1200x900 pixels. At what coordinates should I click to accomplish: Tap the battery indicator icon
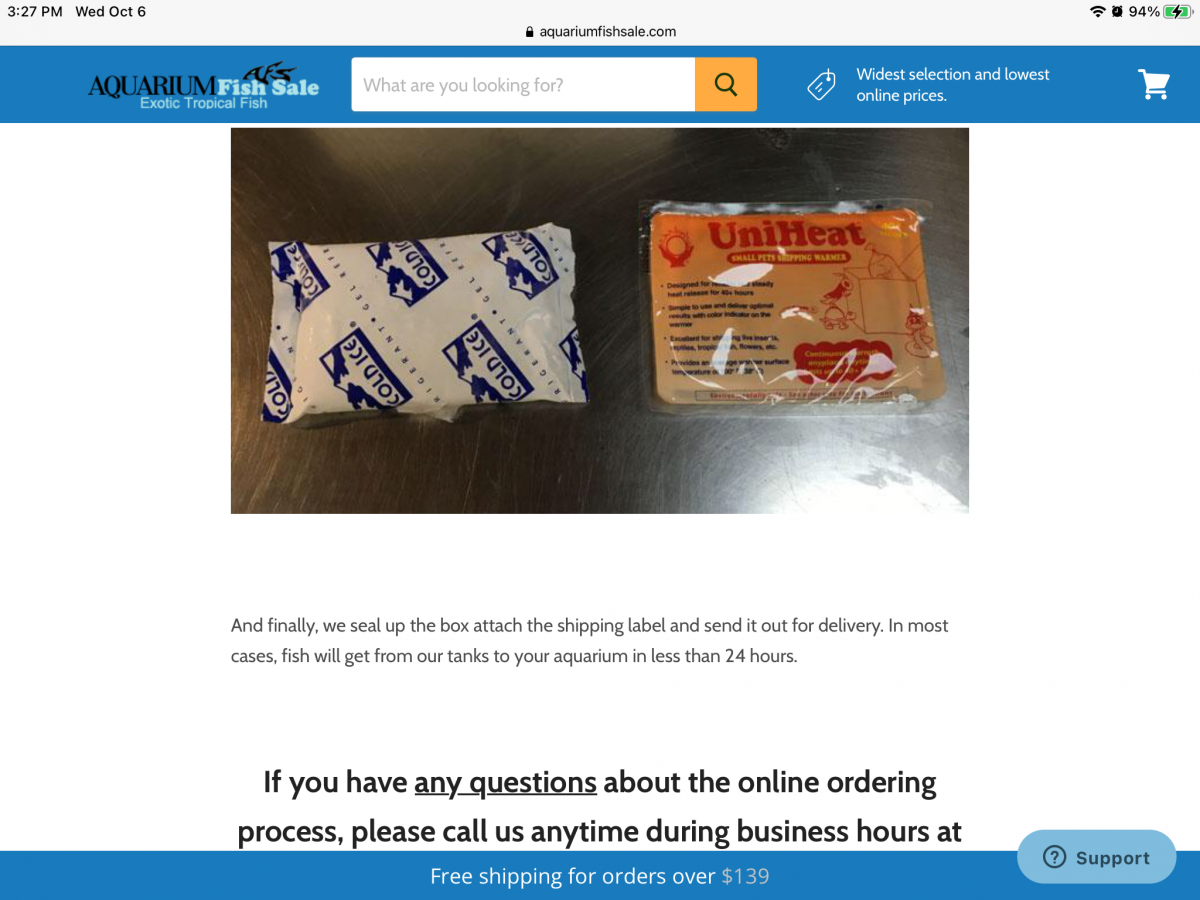click(x=1177, y=12)
